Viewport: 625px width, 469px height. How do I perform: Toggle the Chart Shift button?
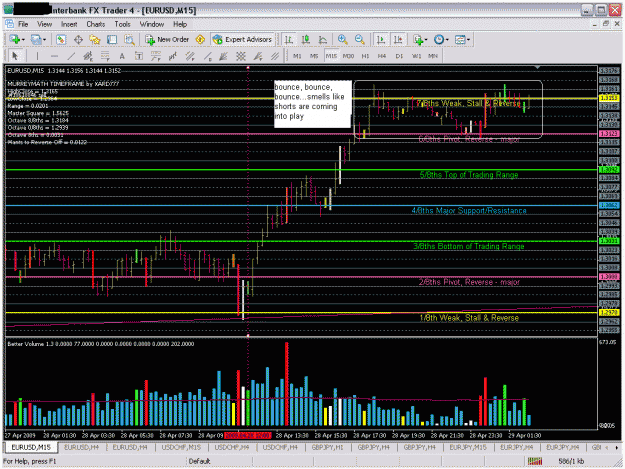point(398,39)
